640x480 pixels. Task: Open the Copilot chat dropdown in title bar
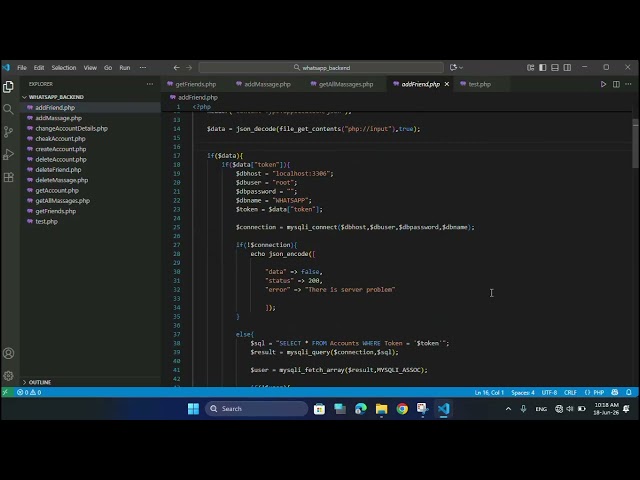coord(456,68)
